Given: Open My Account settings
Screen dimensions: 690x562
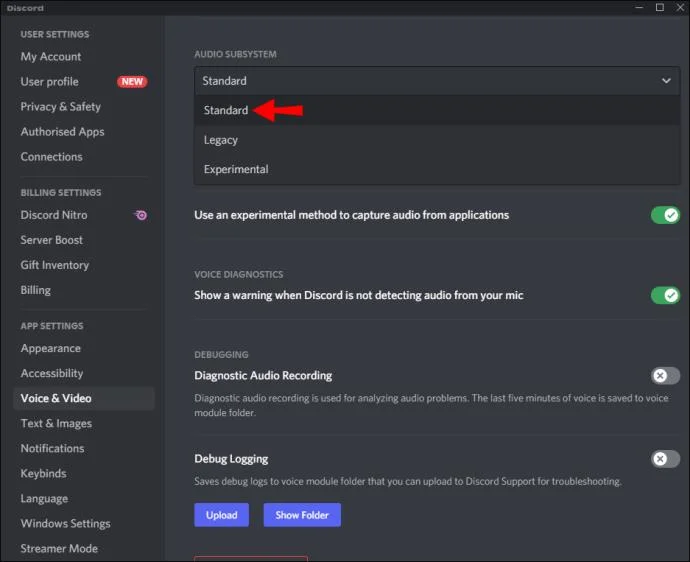Looking at the screenshot, I should pyautogui.click(x=51, y=57).
